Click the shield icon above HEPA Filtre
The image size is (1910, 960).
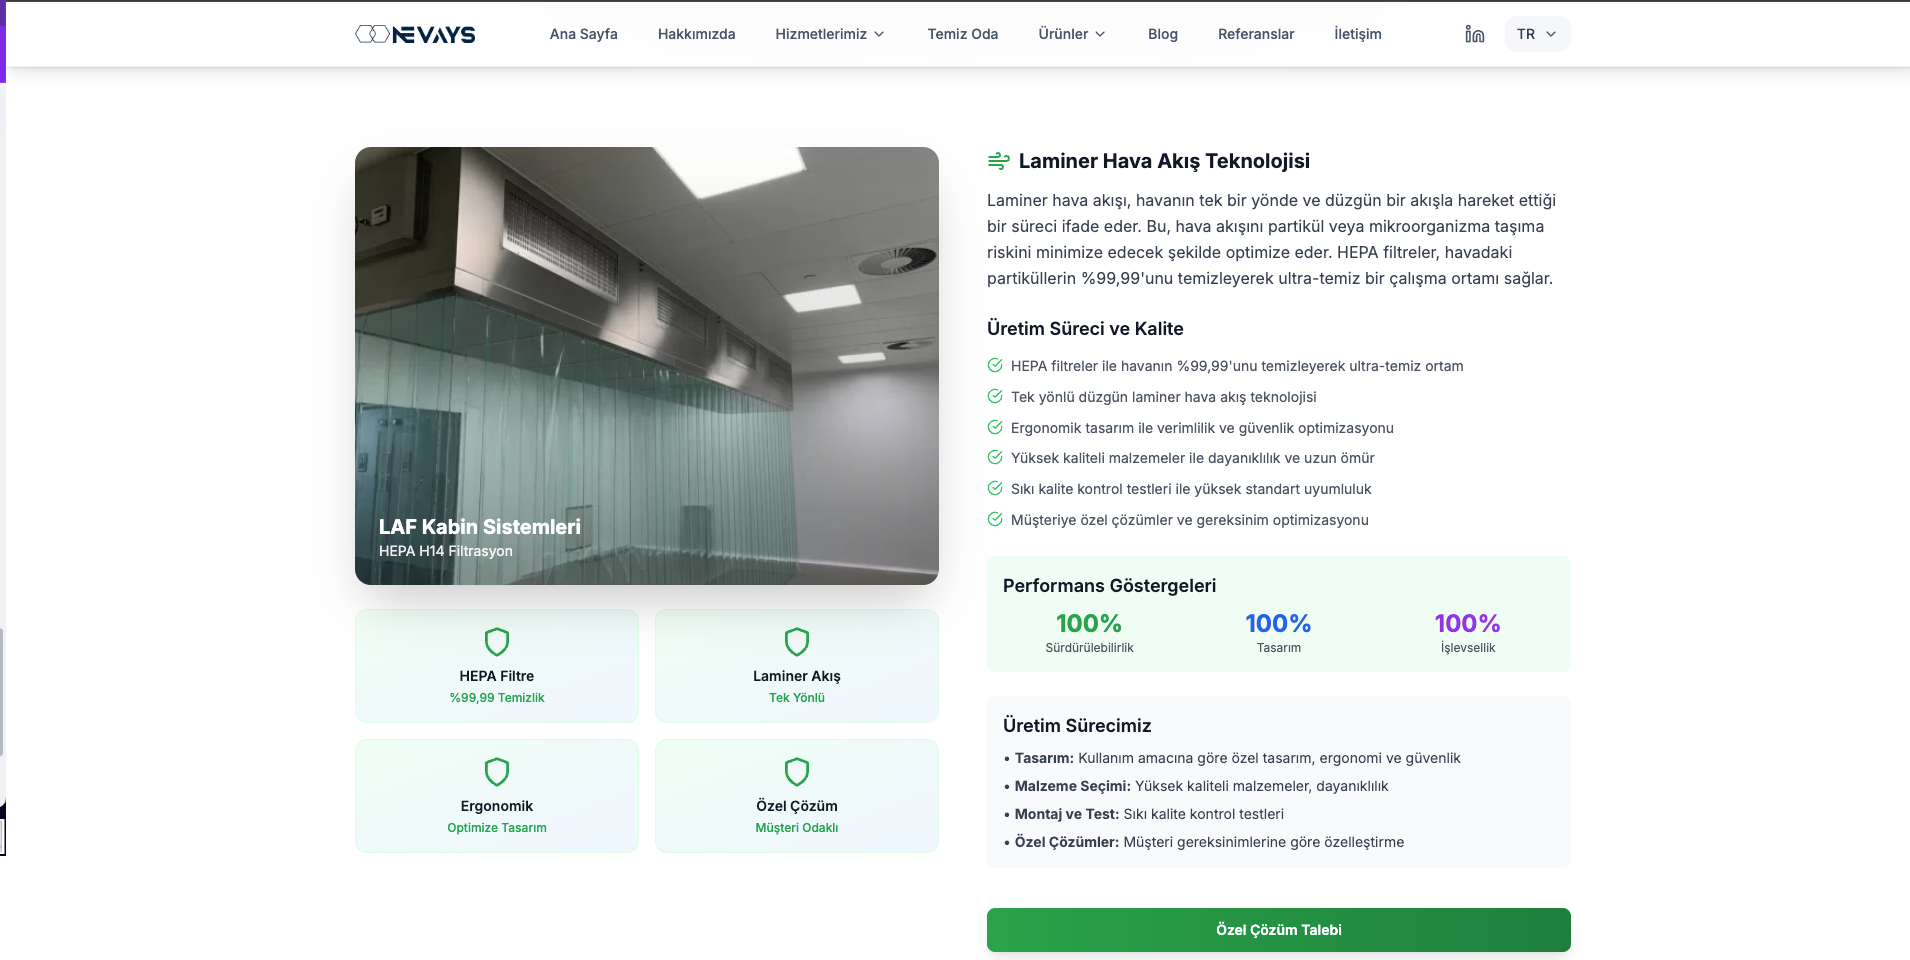[x=497, y=641]
